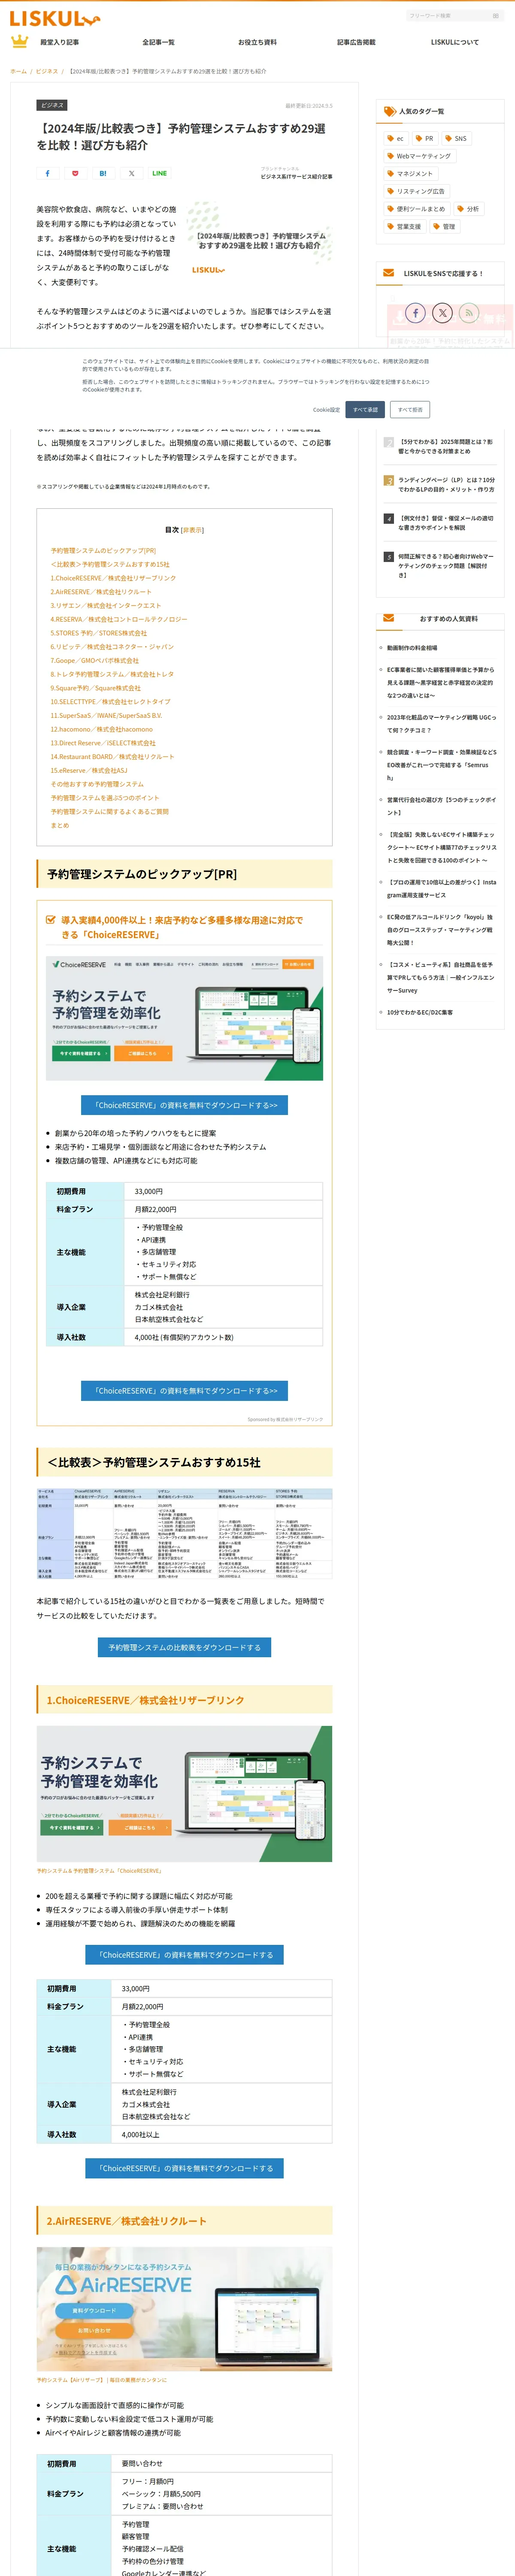Screen dimensions: 515x2576
Task: Click the tag icon beside 人気のタグ一覧
Action: [390, 111]
